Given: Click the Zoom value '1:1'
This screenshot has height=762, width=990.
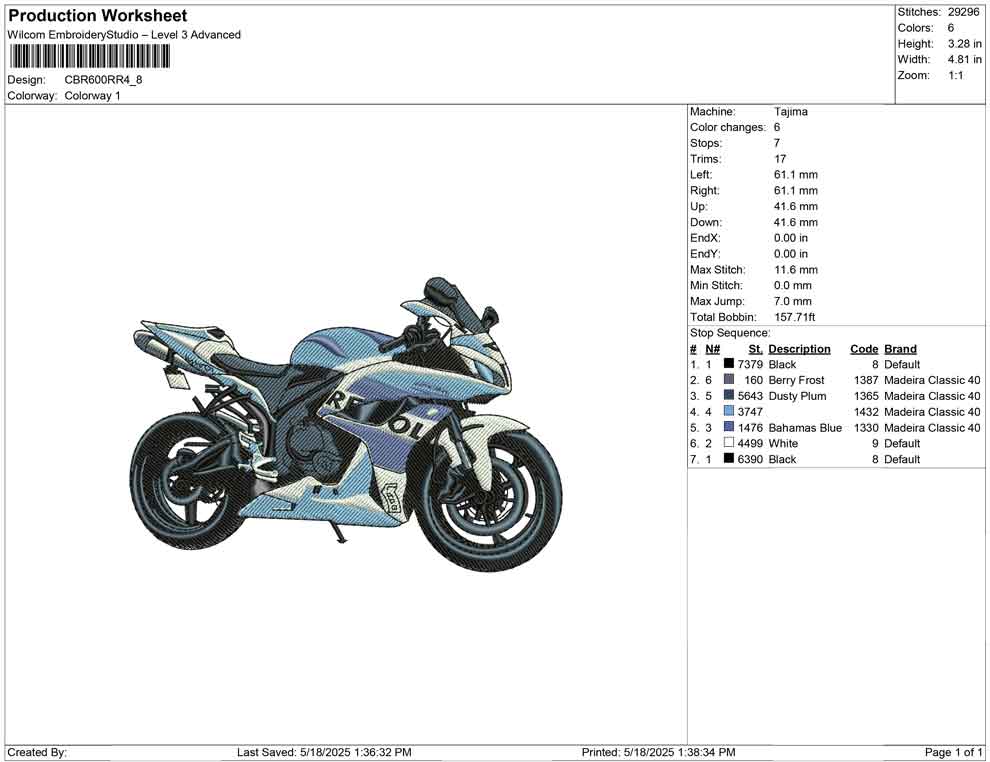Looking at the screenshot, I should (956, 75).
